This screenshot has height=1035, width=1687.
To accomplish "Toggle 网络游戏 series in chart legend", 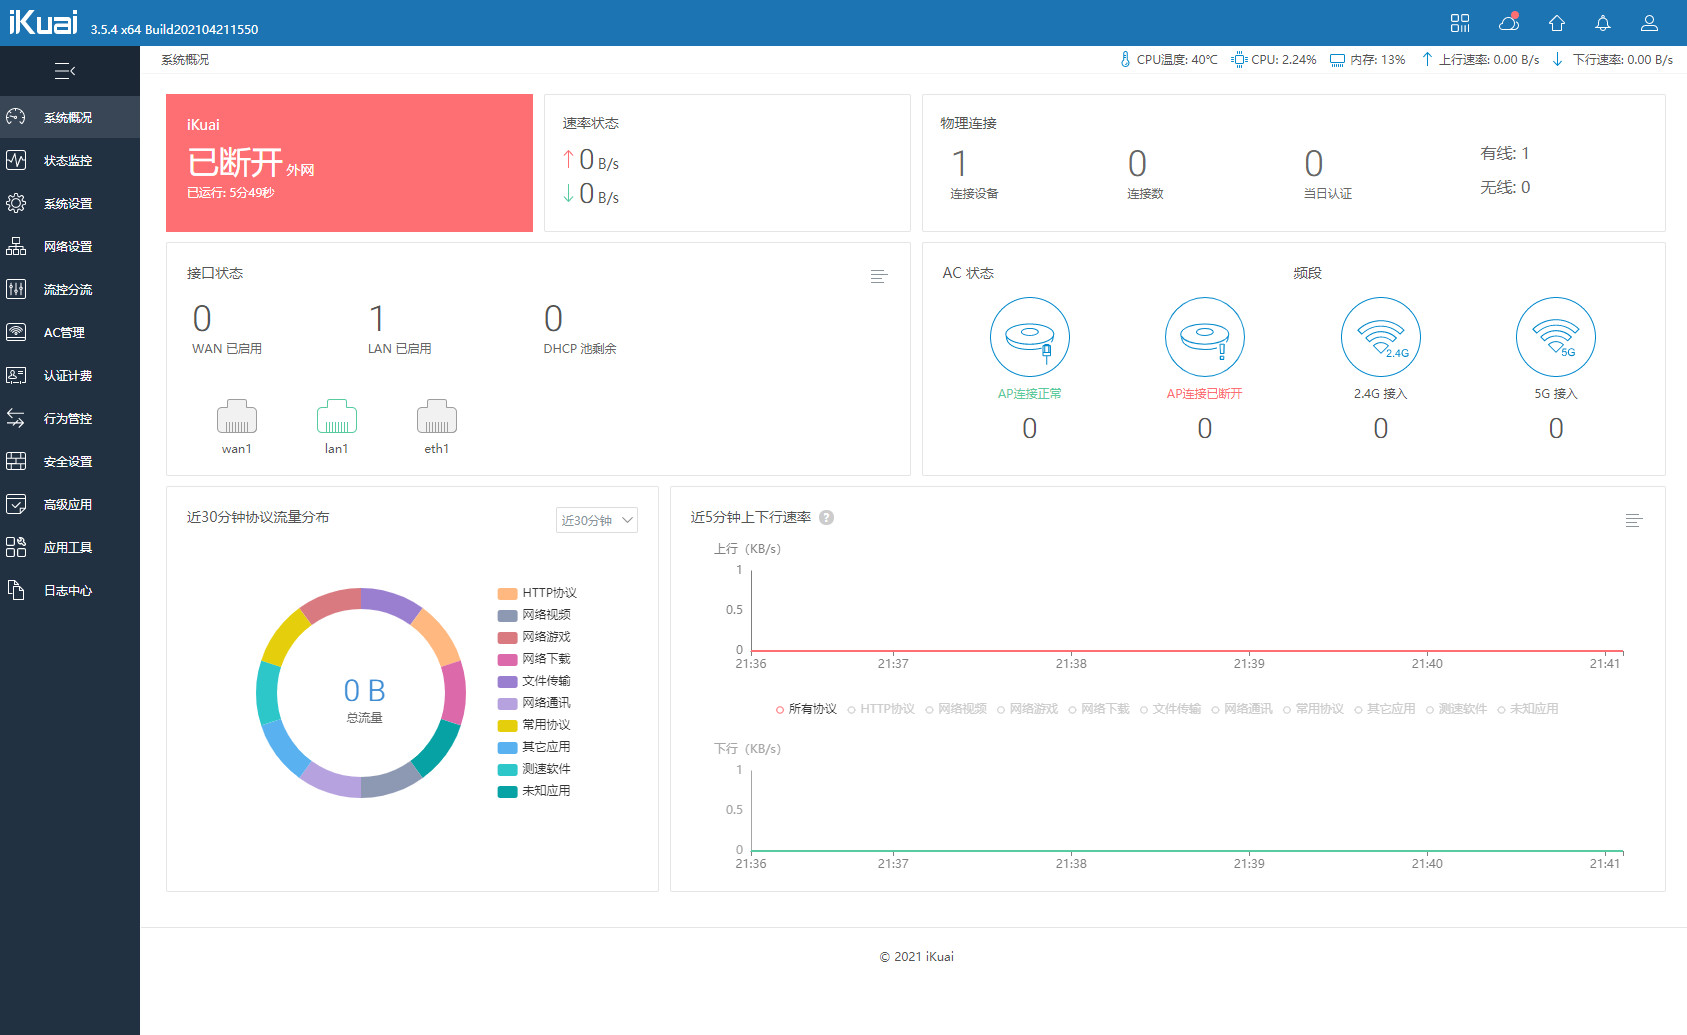I will coord(1027,709).
